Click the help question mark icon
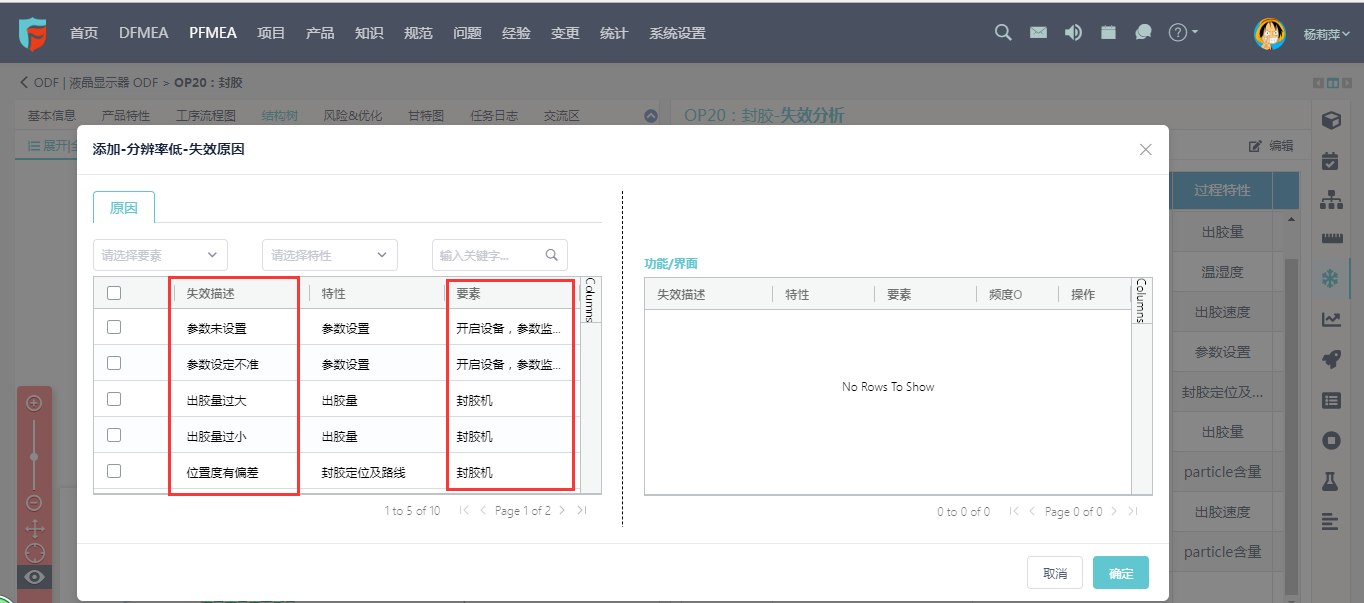The width and height of the screenshot is (1364, 603). 1178,32
